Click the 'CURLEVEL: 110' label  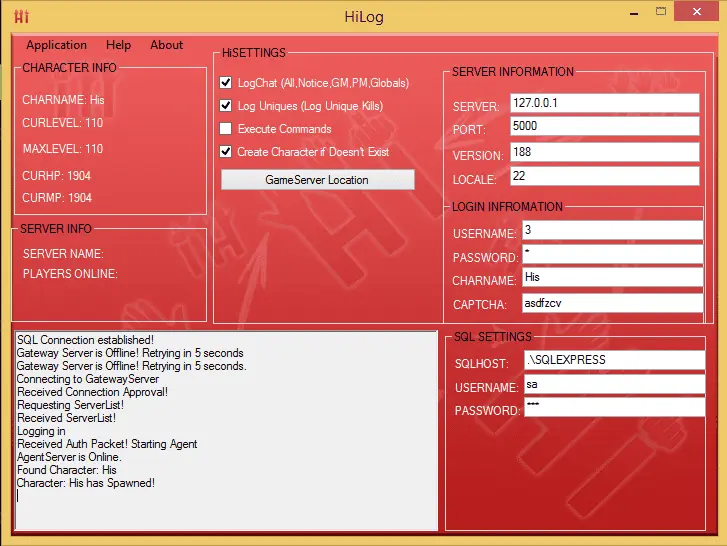tap(63, 123)
